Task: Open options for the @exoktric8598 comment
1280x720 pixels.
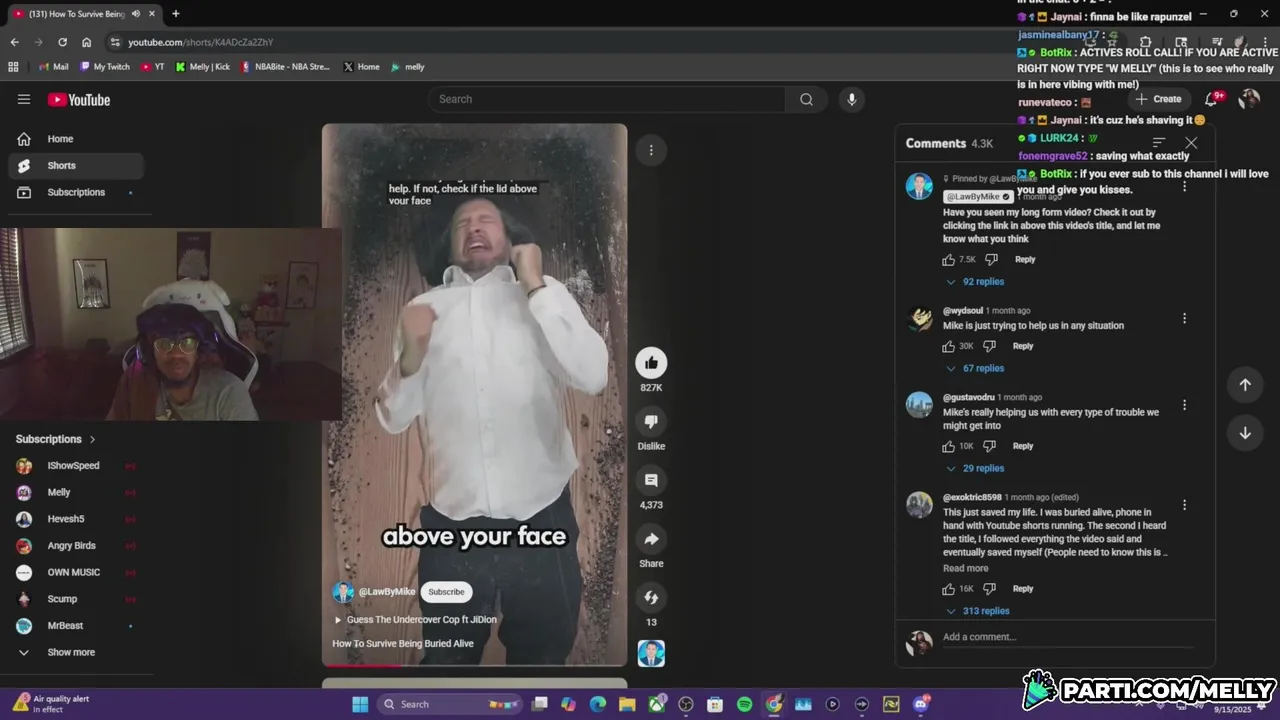Action: (x=1184, y=505)
